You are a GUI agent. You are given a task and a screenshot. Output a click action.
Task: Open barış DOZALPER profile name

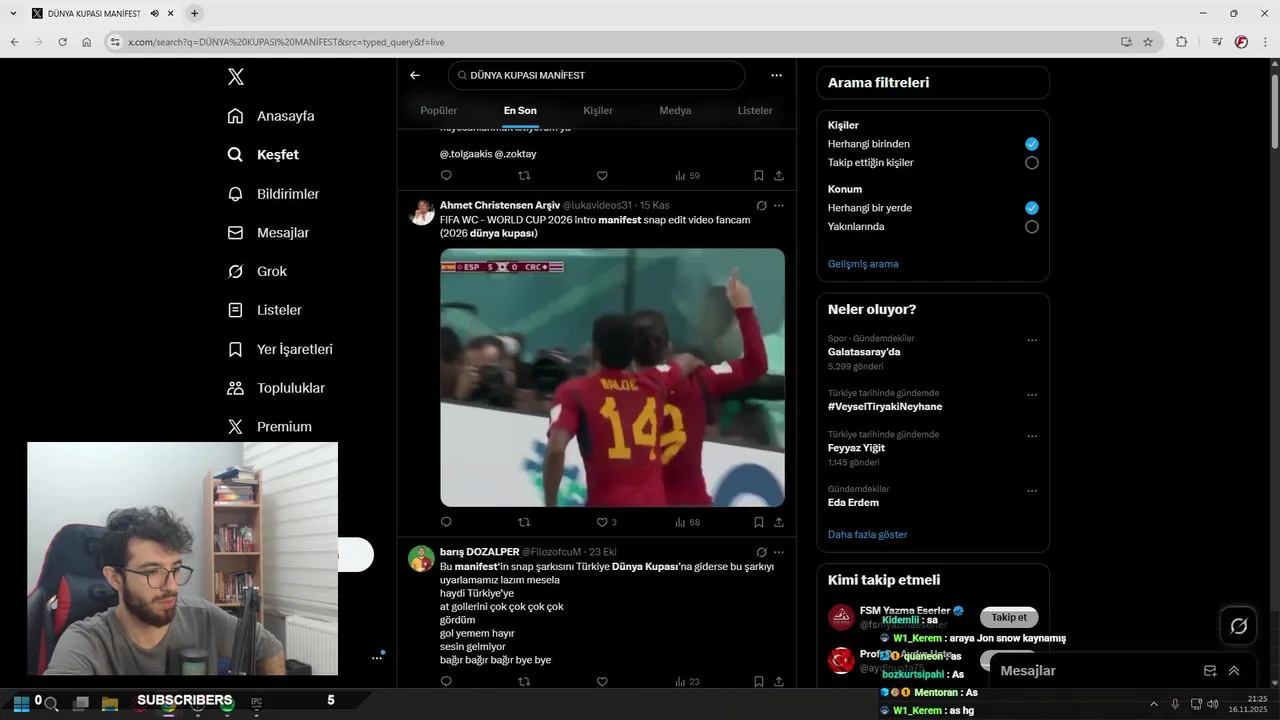pos(479,552)
